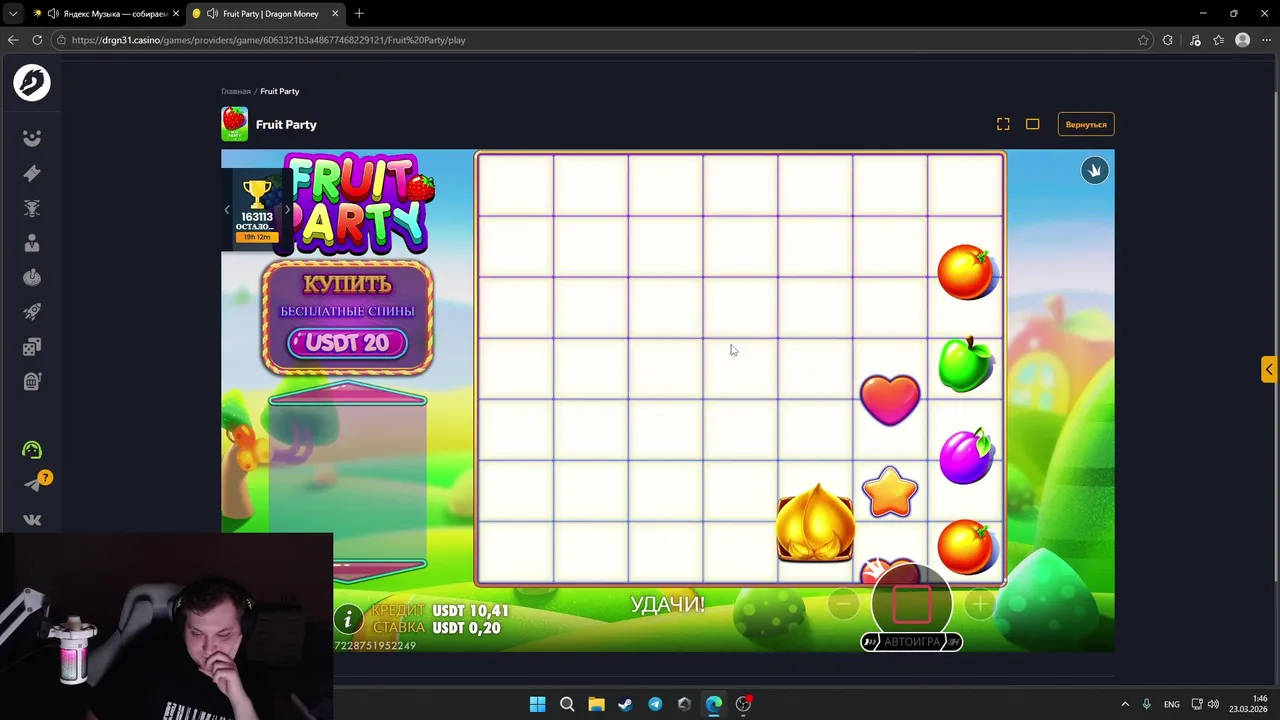Buy free spins for USDT 20
The image size is (1280, 720).
(x=347, y=342)
